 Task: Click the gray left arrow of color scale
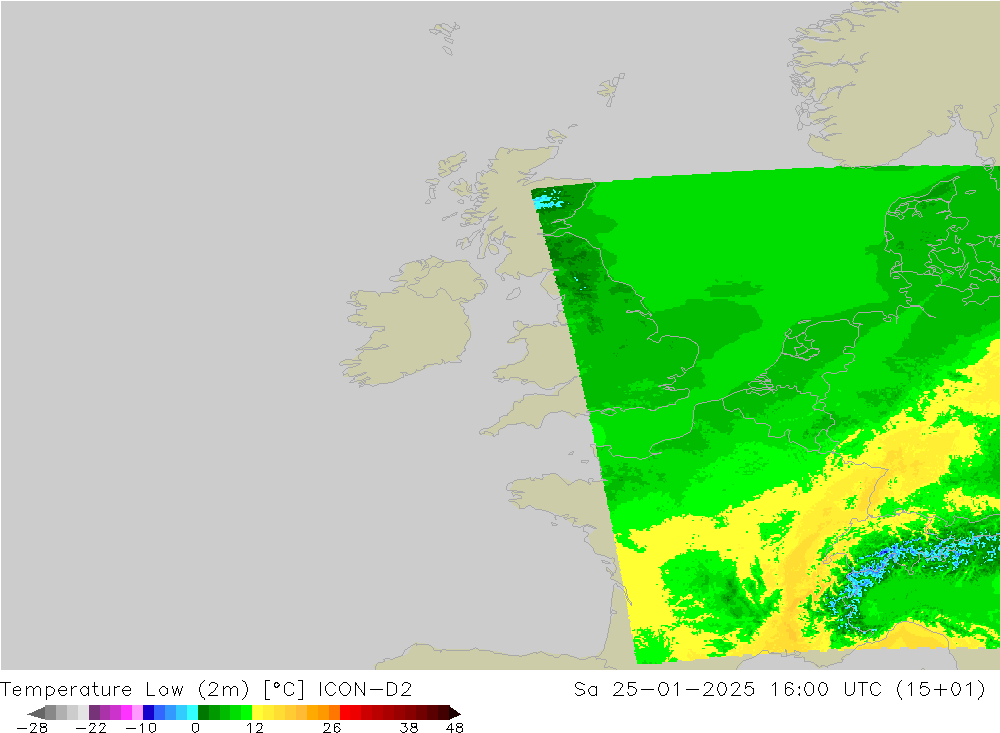click(x=36, y=713)
